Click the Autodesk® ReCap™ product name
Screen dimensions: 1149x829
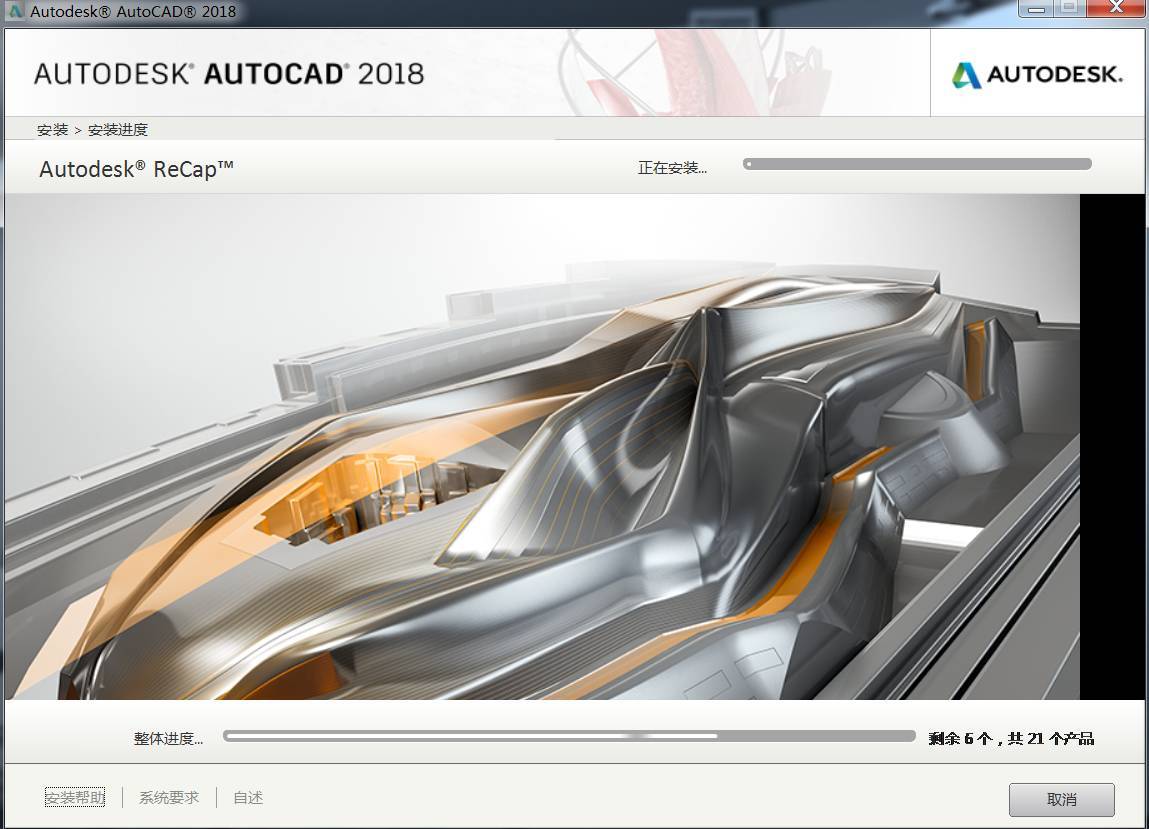pos(136,167)
